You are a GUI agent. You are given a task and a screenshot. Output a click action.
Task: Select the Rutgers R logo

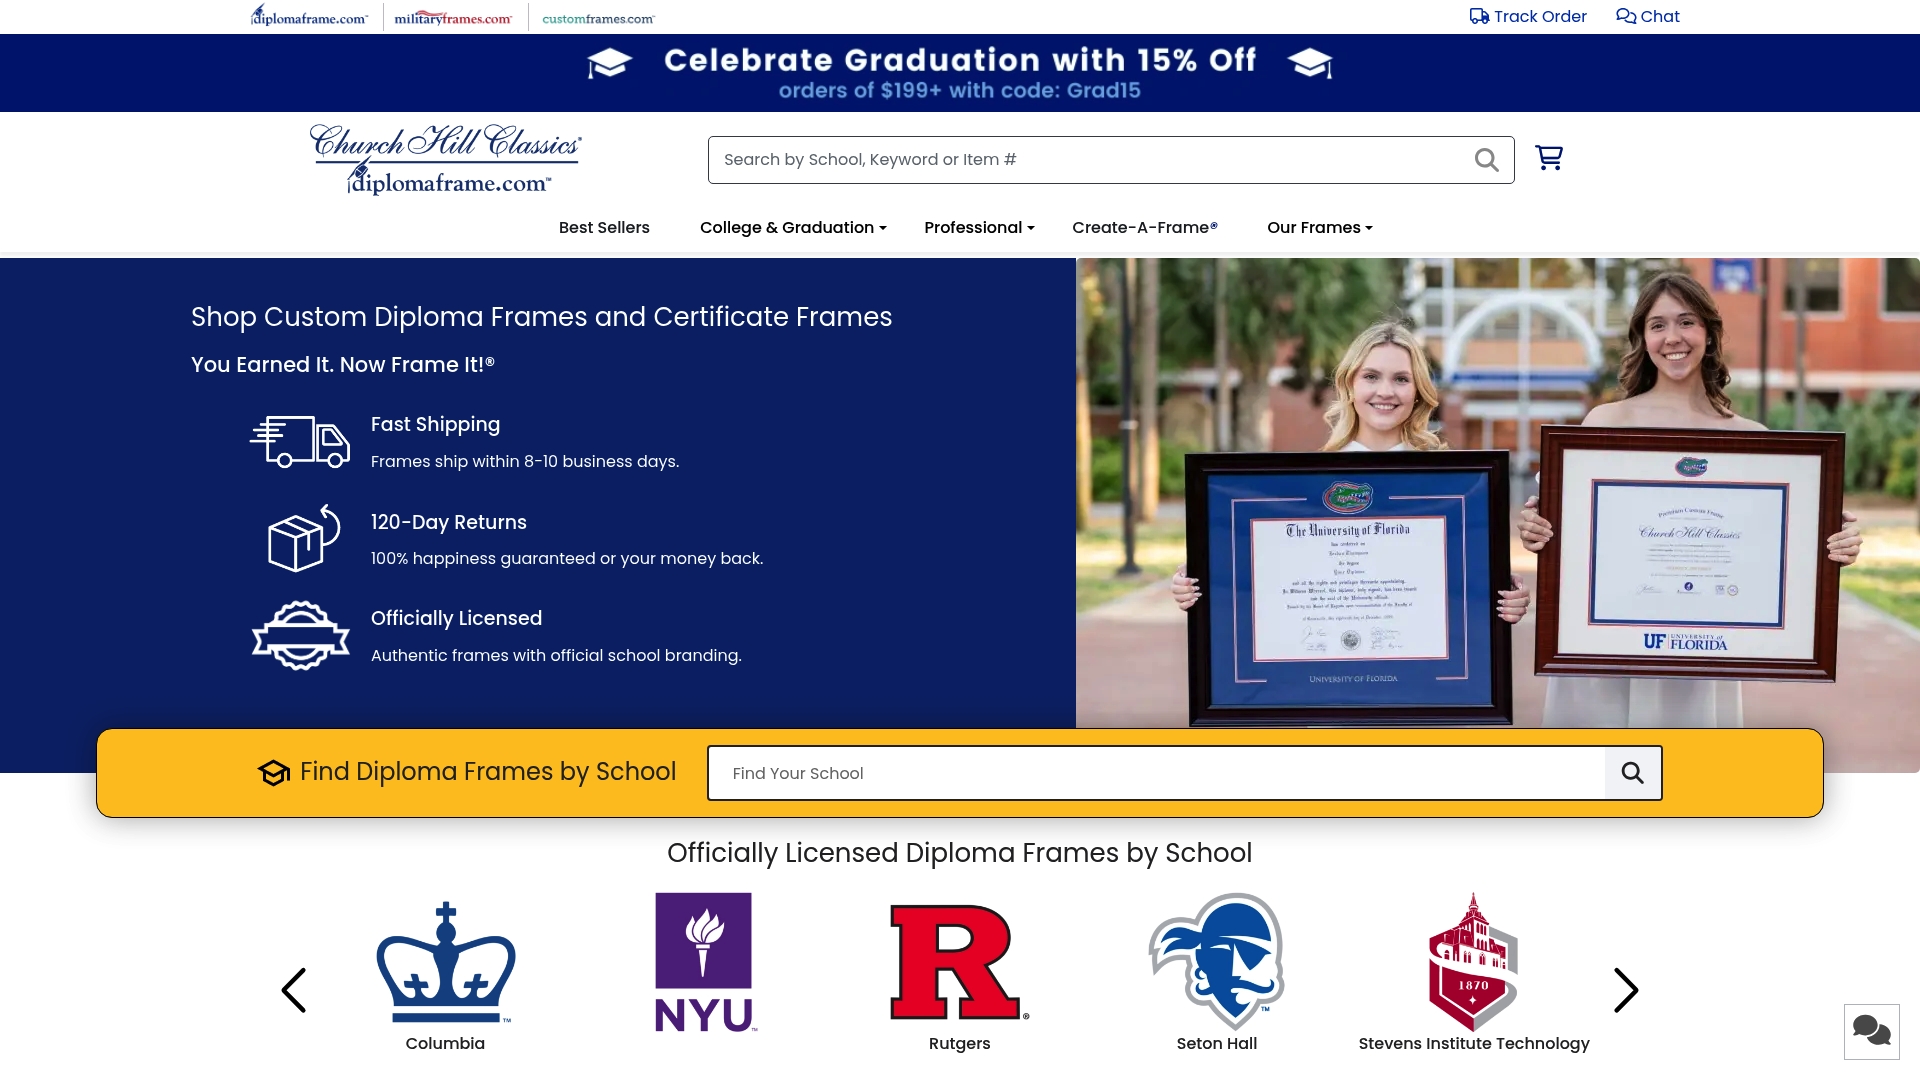click(959, 962)
